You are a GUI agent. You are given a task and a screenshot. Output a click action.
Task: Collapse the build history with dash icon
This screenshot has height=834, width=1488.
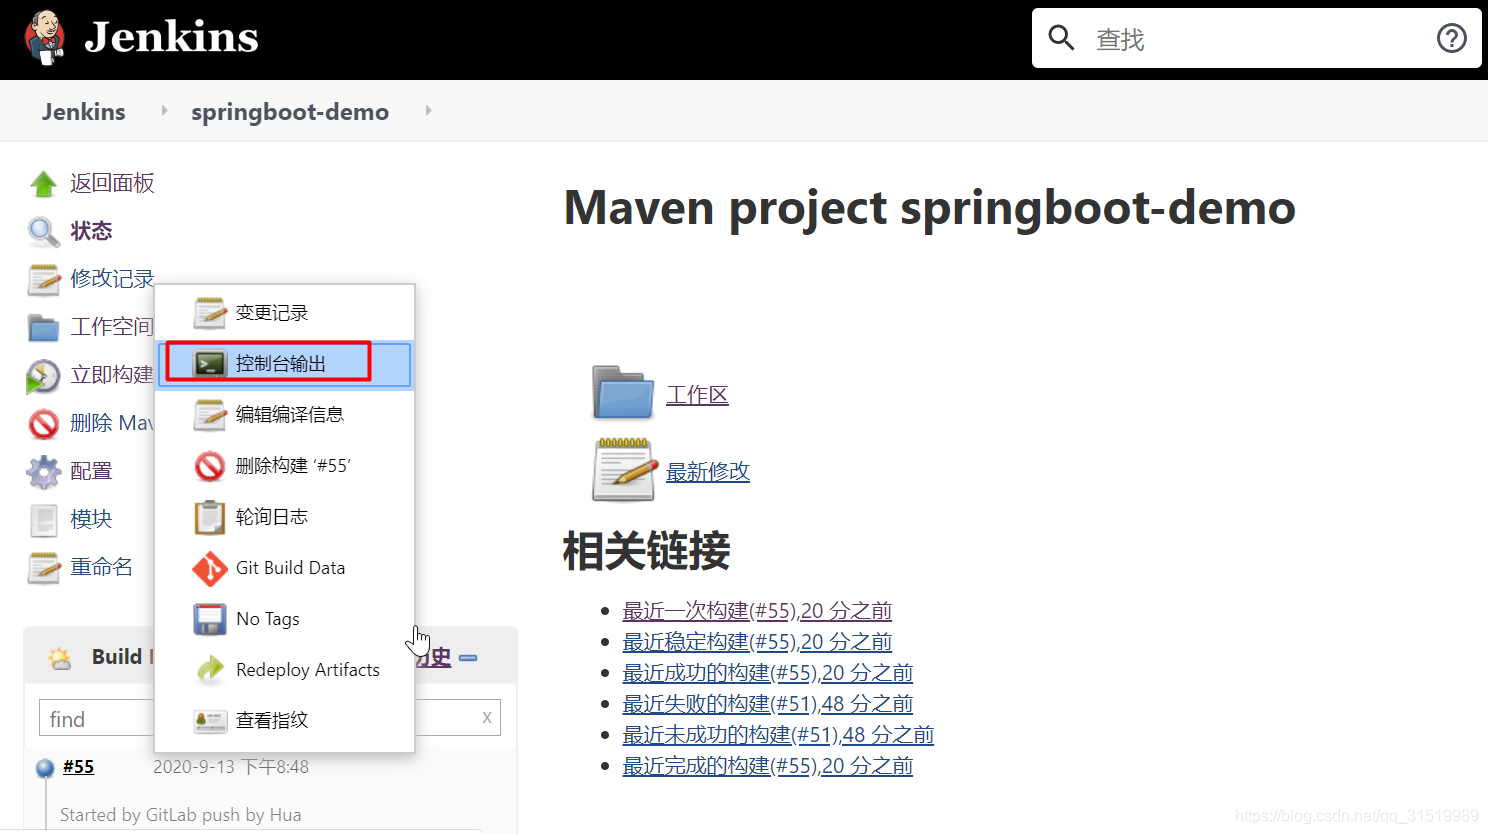(468, 658)
